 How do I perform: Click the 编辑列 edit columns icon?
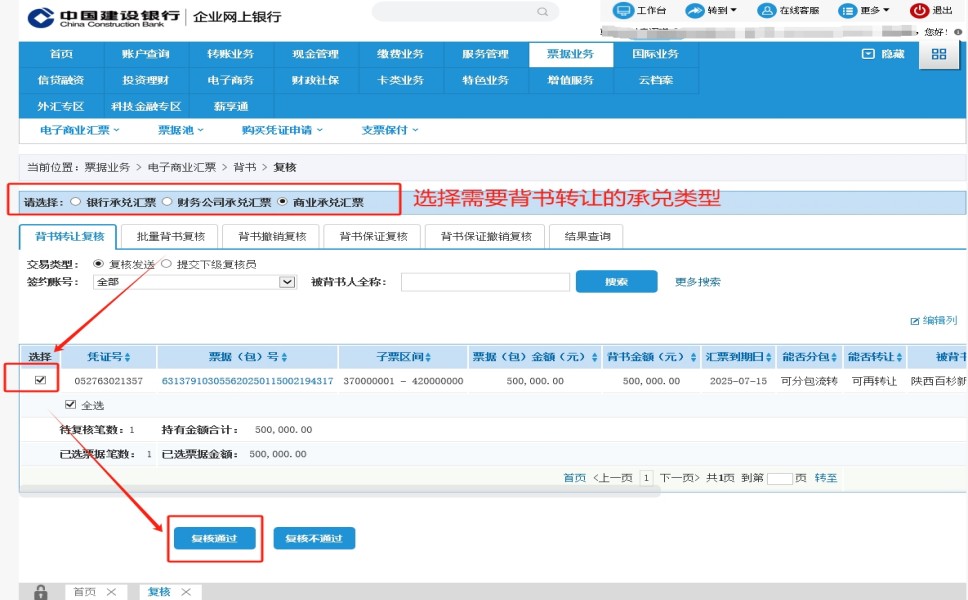[x=914, y=321]
